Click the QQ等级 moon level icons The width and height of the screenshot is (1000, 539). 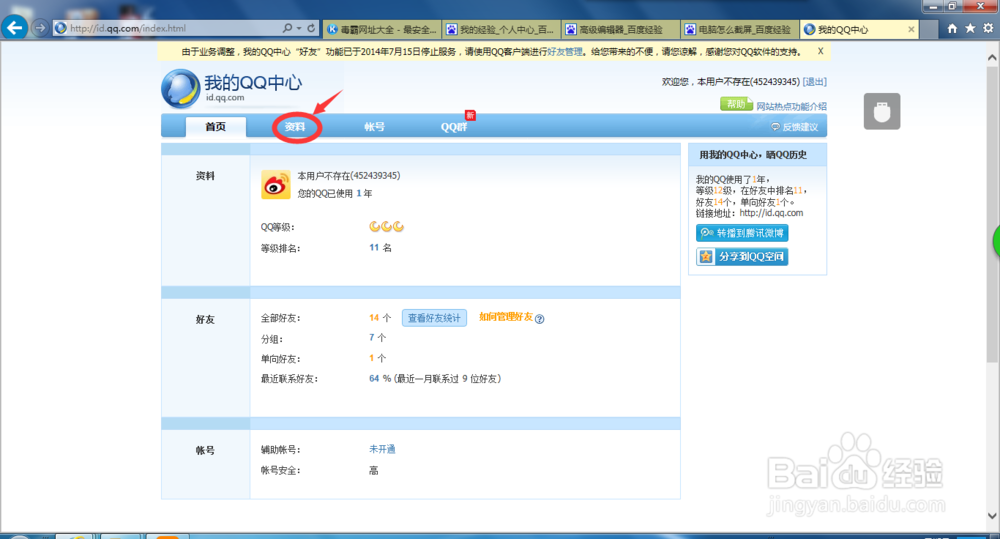click(386, 226)
